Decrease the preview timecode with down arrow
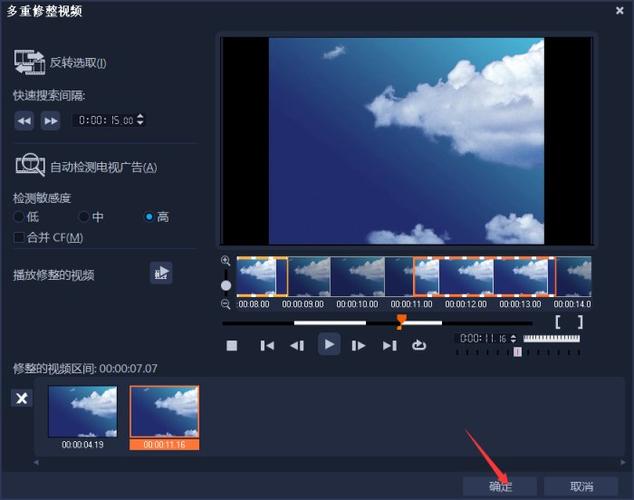The image size is (634, 500). [513, 341]
